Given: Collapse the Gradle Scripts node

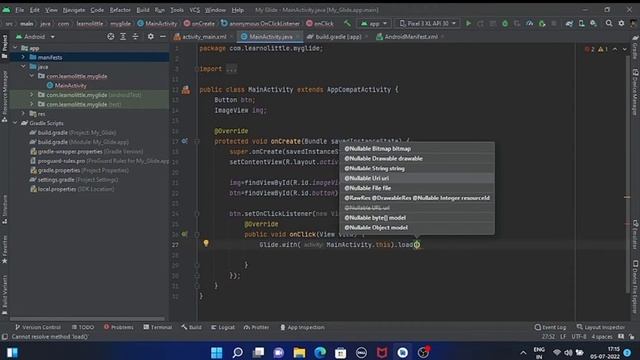Looking at the screenshot, I should [16, 123].
